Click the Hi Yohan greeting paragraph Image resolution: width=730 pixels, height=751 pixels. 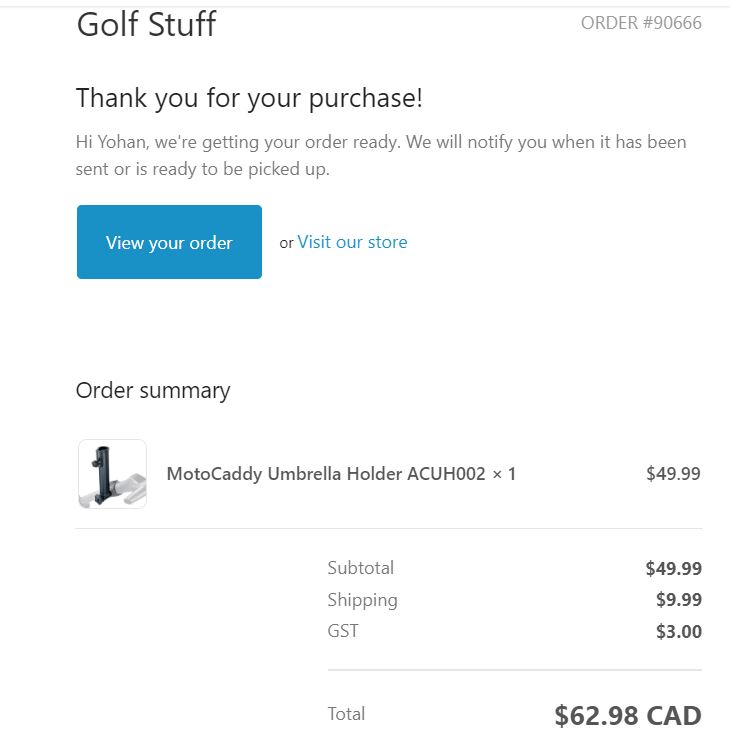click(x=381, y=155)
